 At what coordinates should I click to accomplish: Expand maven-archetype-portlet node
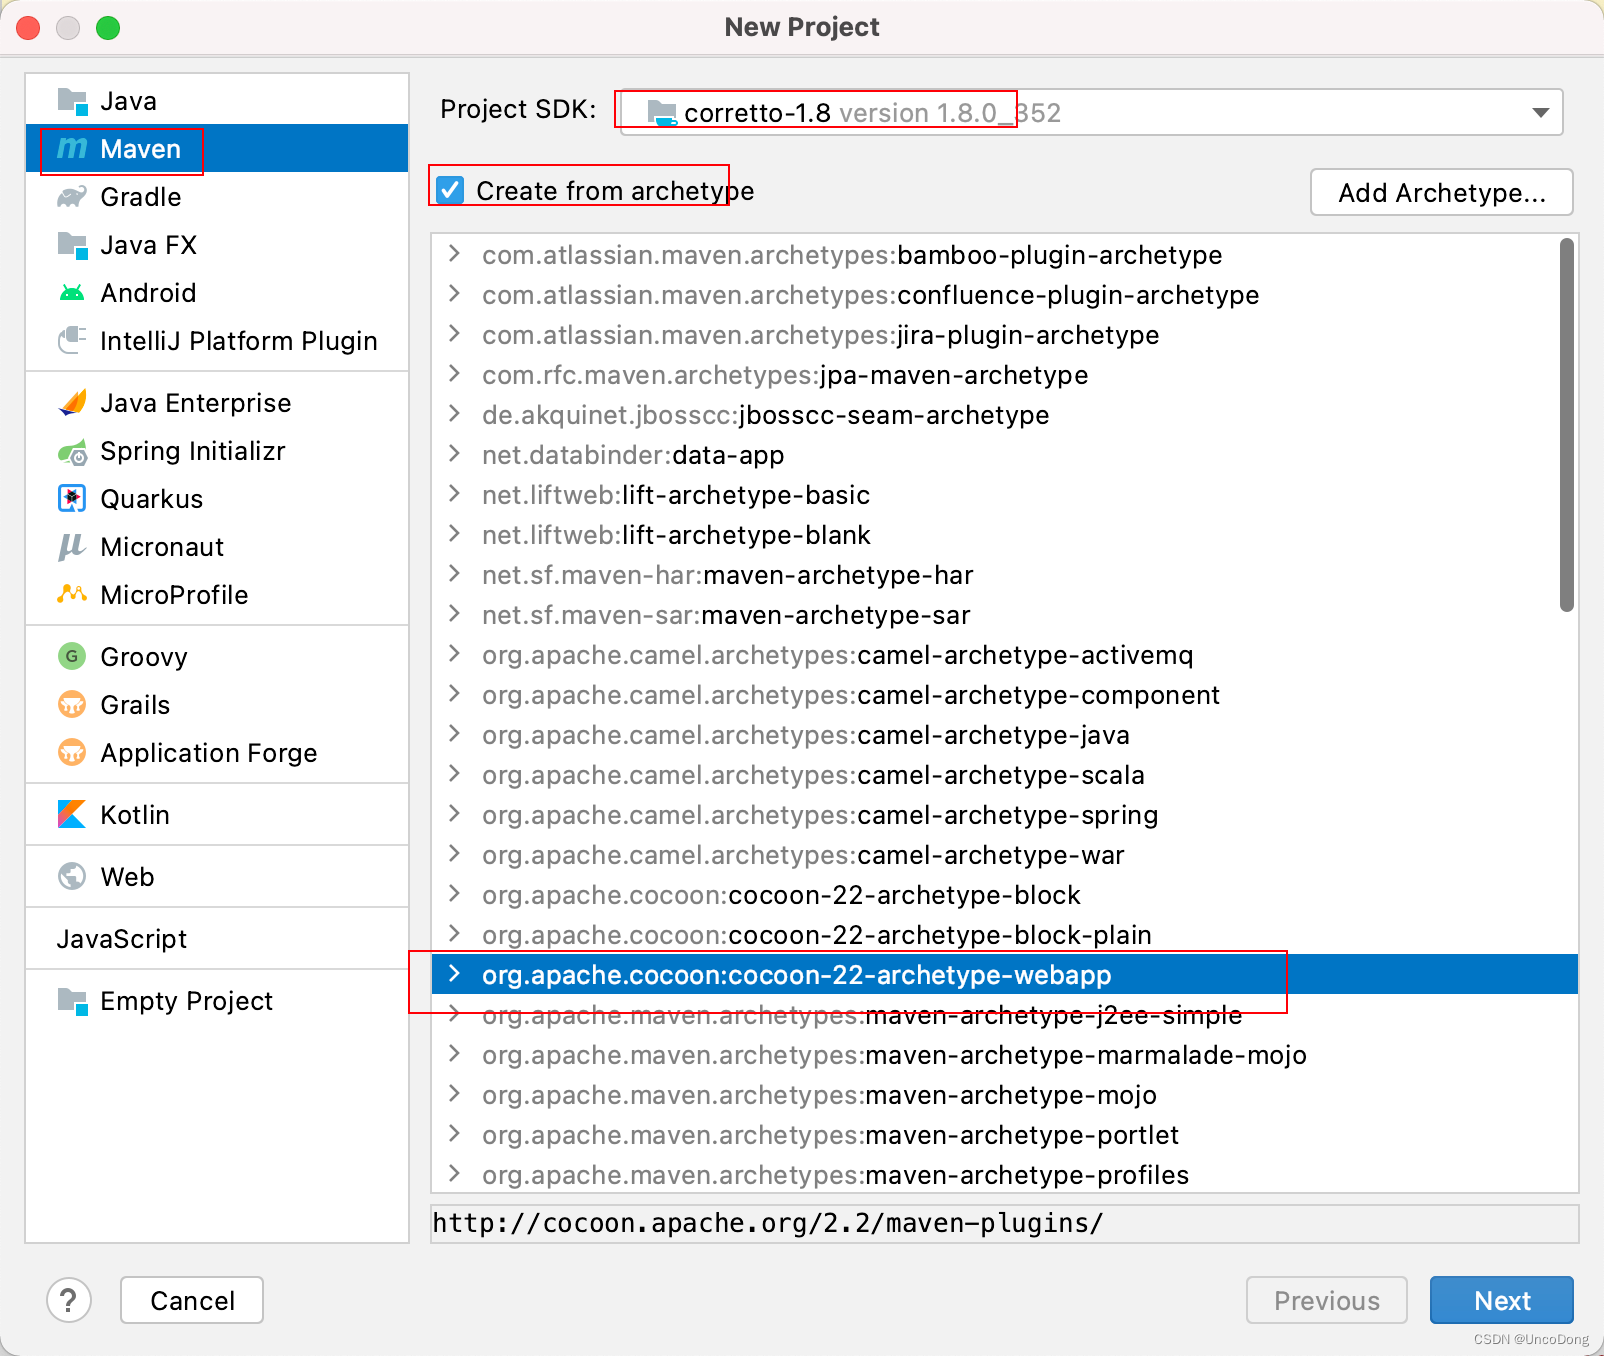[455, 1134]
